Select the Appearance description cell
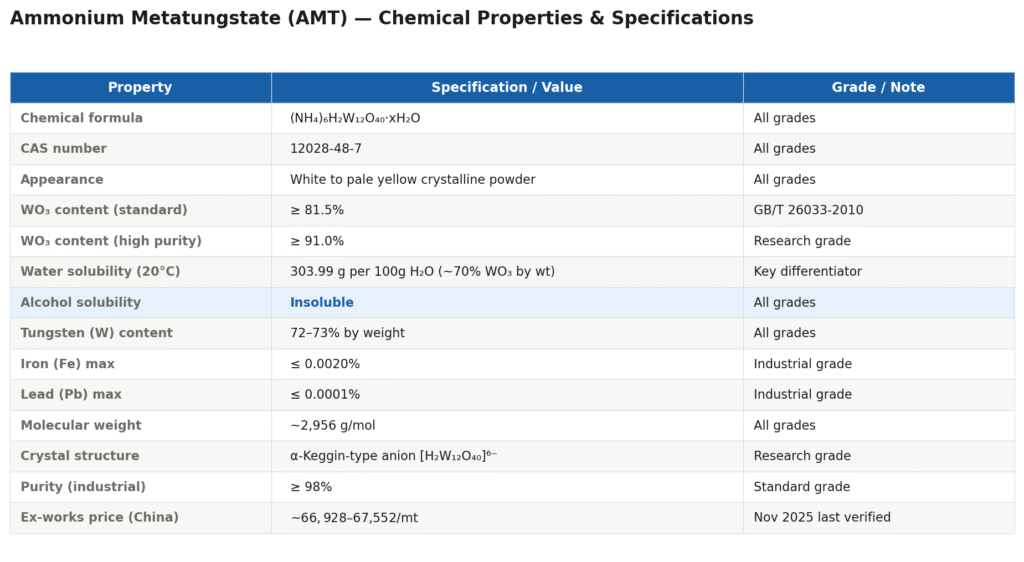Image resolution: width=1024 pixels, height=562 pixels. [x=412, y=180]
